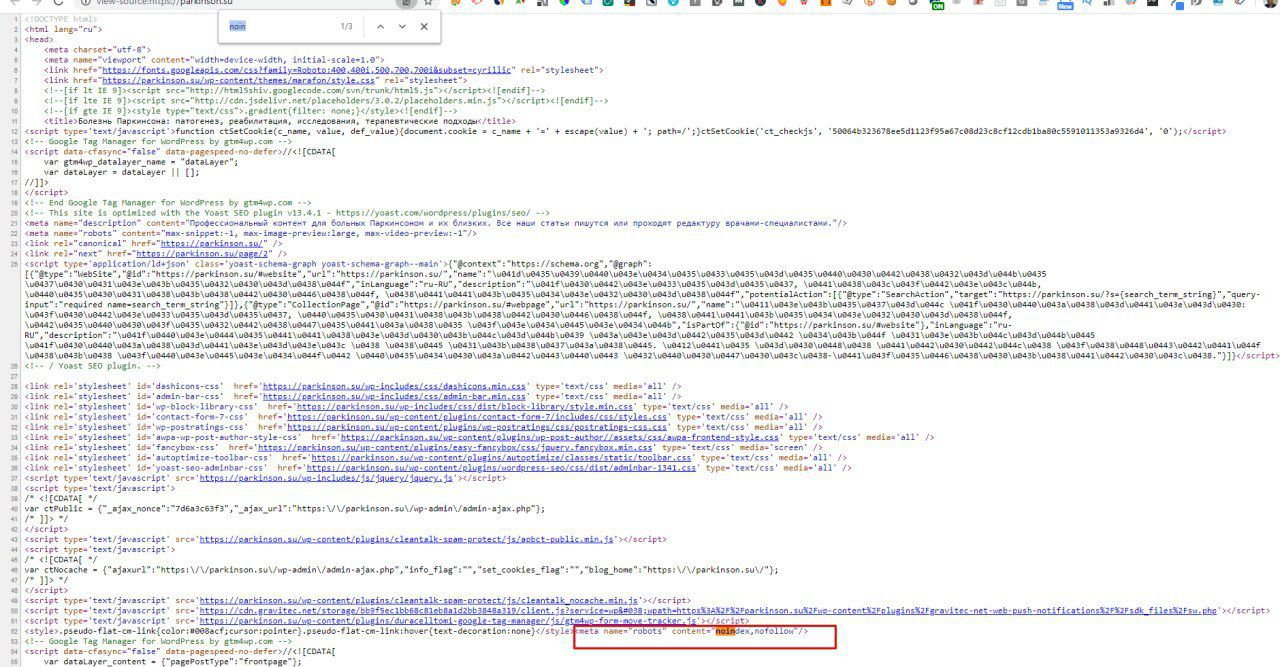Click the '<!-- / Yoast SEO plugin. -->' comment
1280x667 pixels.
pos(90,366)
